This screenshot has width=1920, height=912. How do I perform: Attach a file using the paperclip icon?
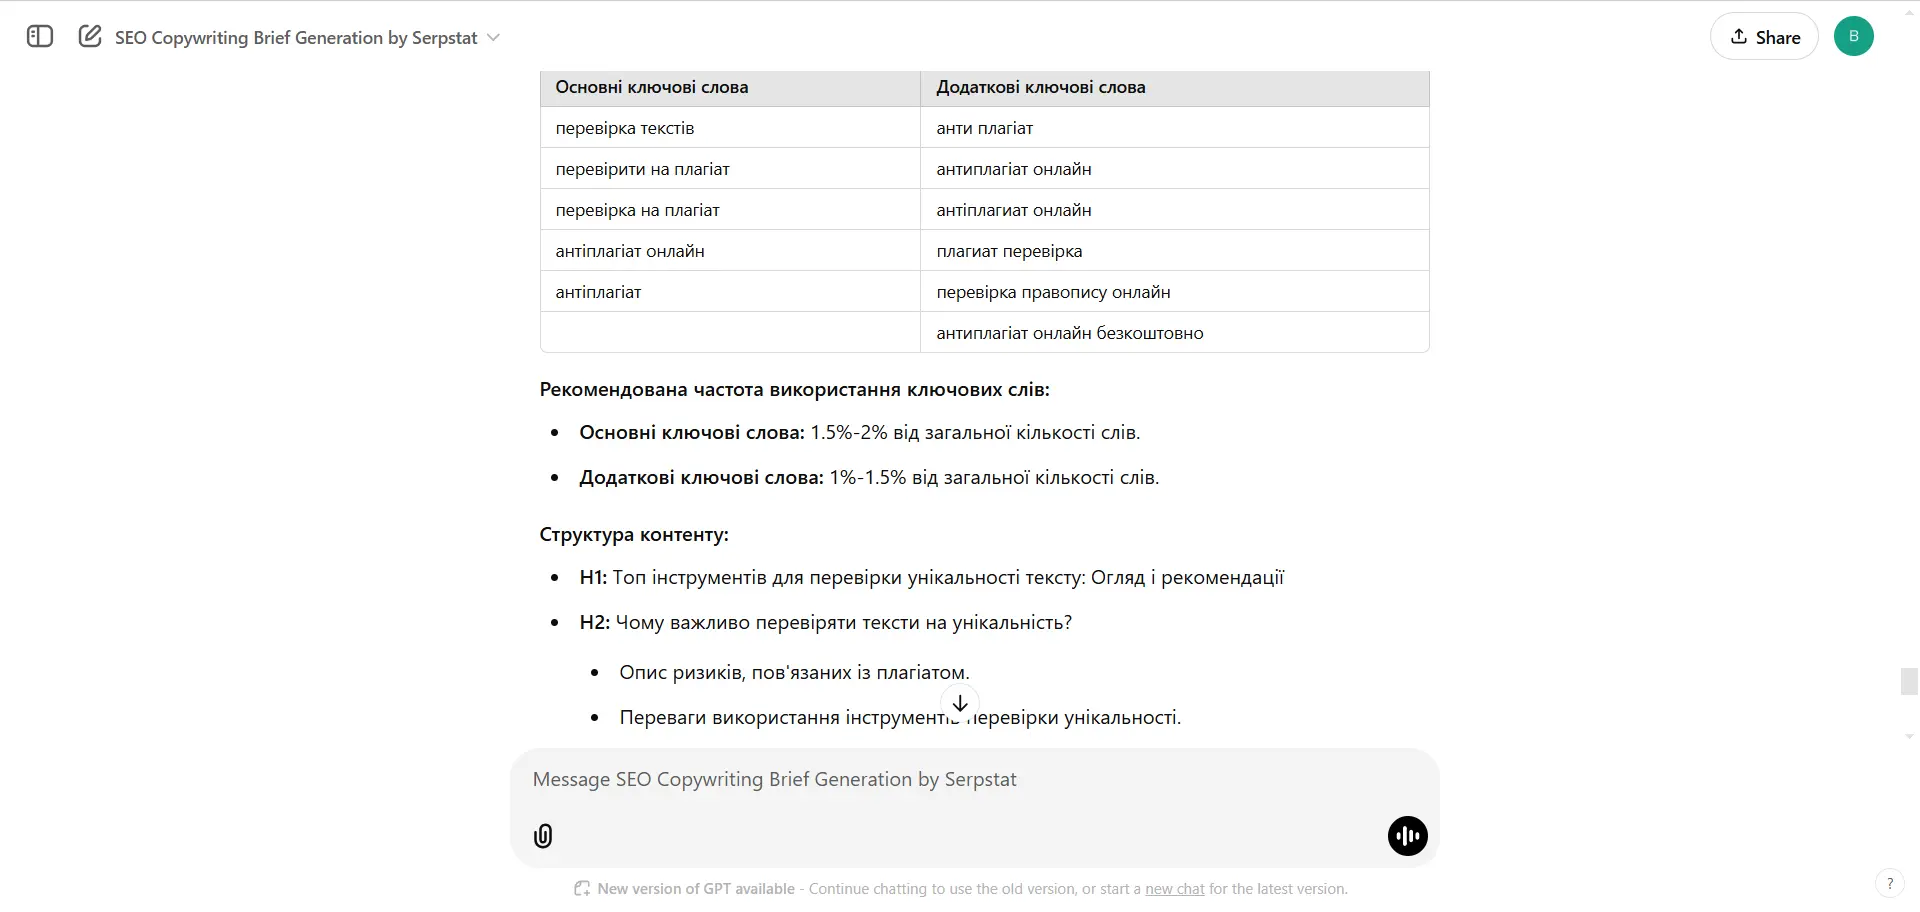pos(542,836)
